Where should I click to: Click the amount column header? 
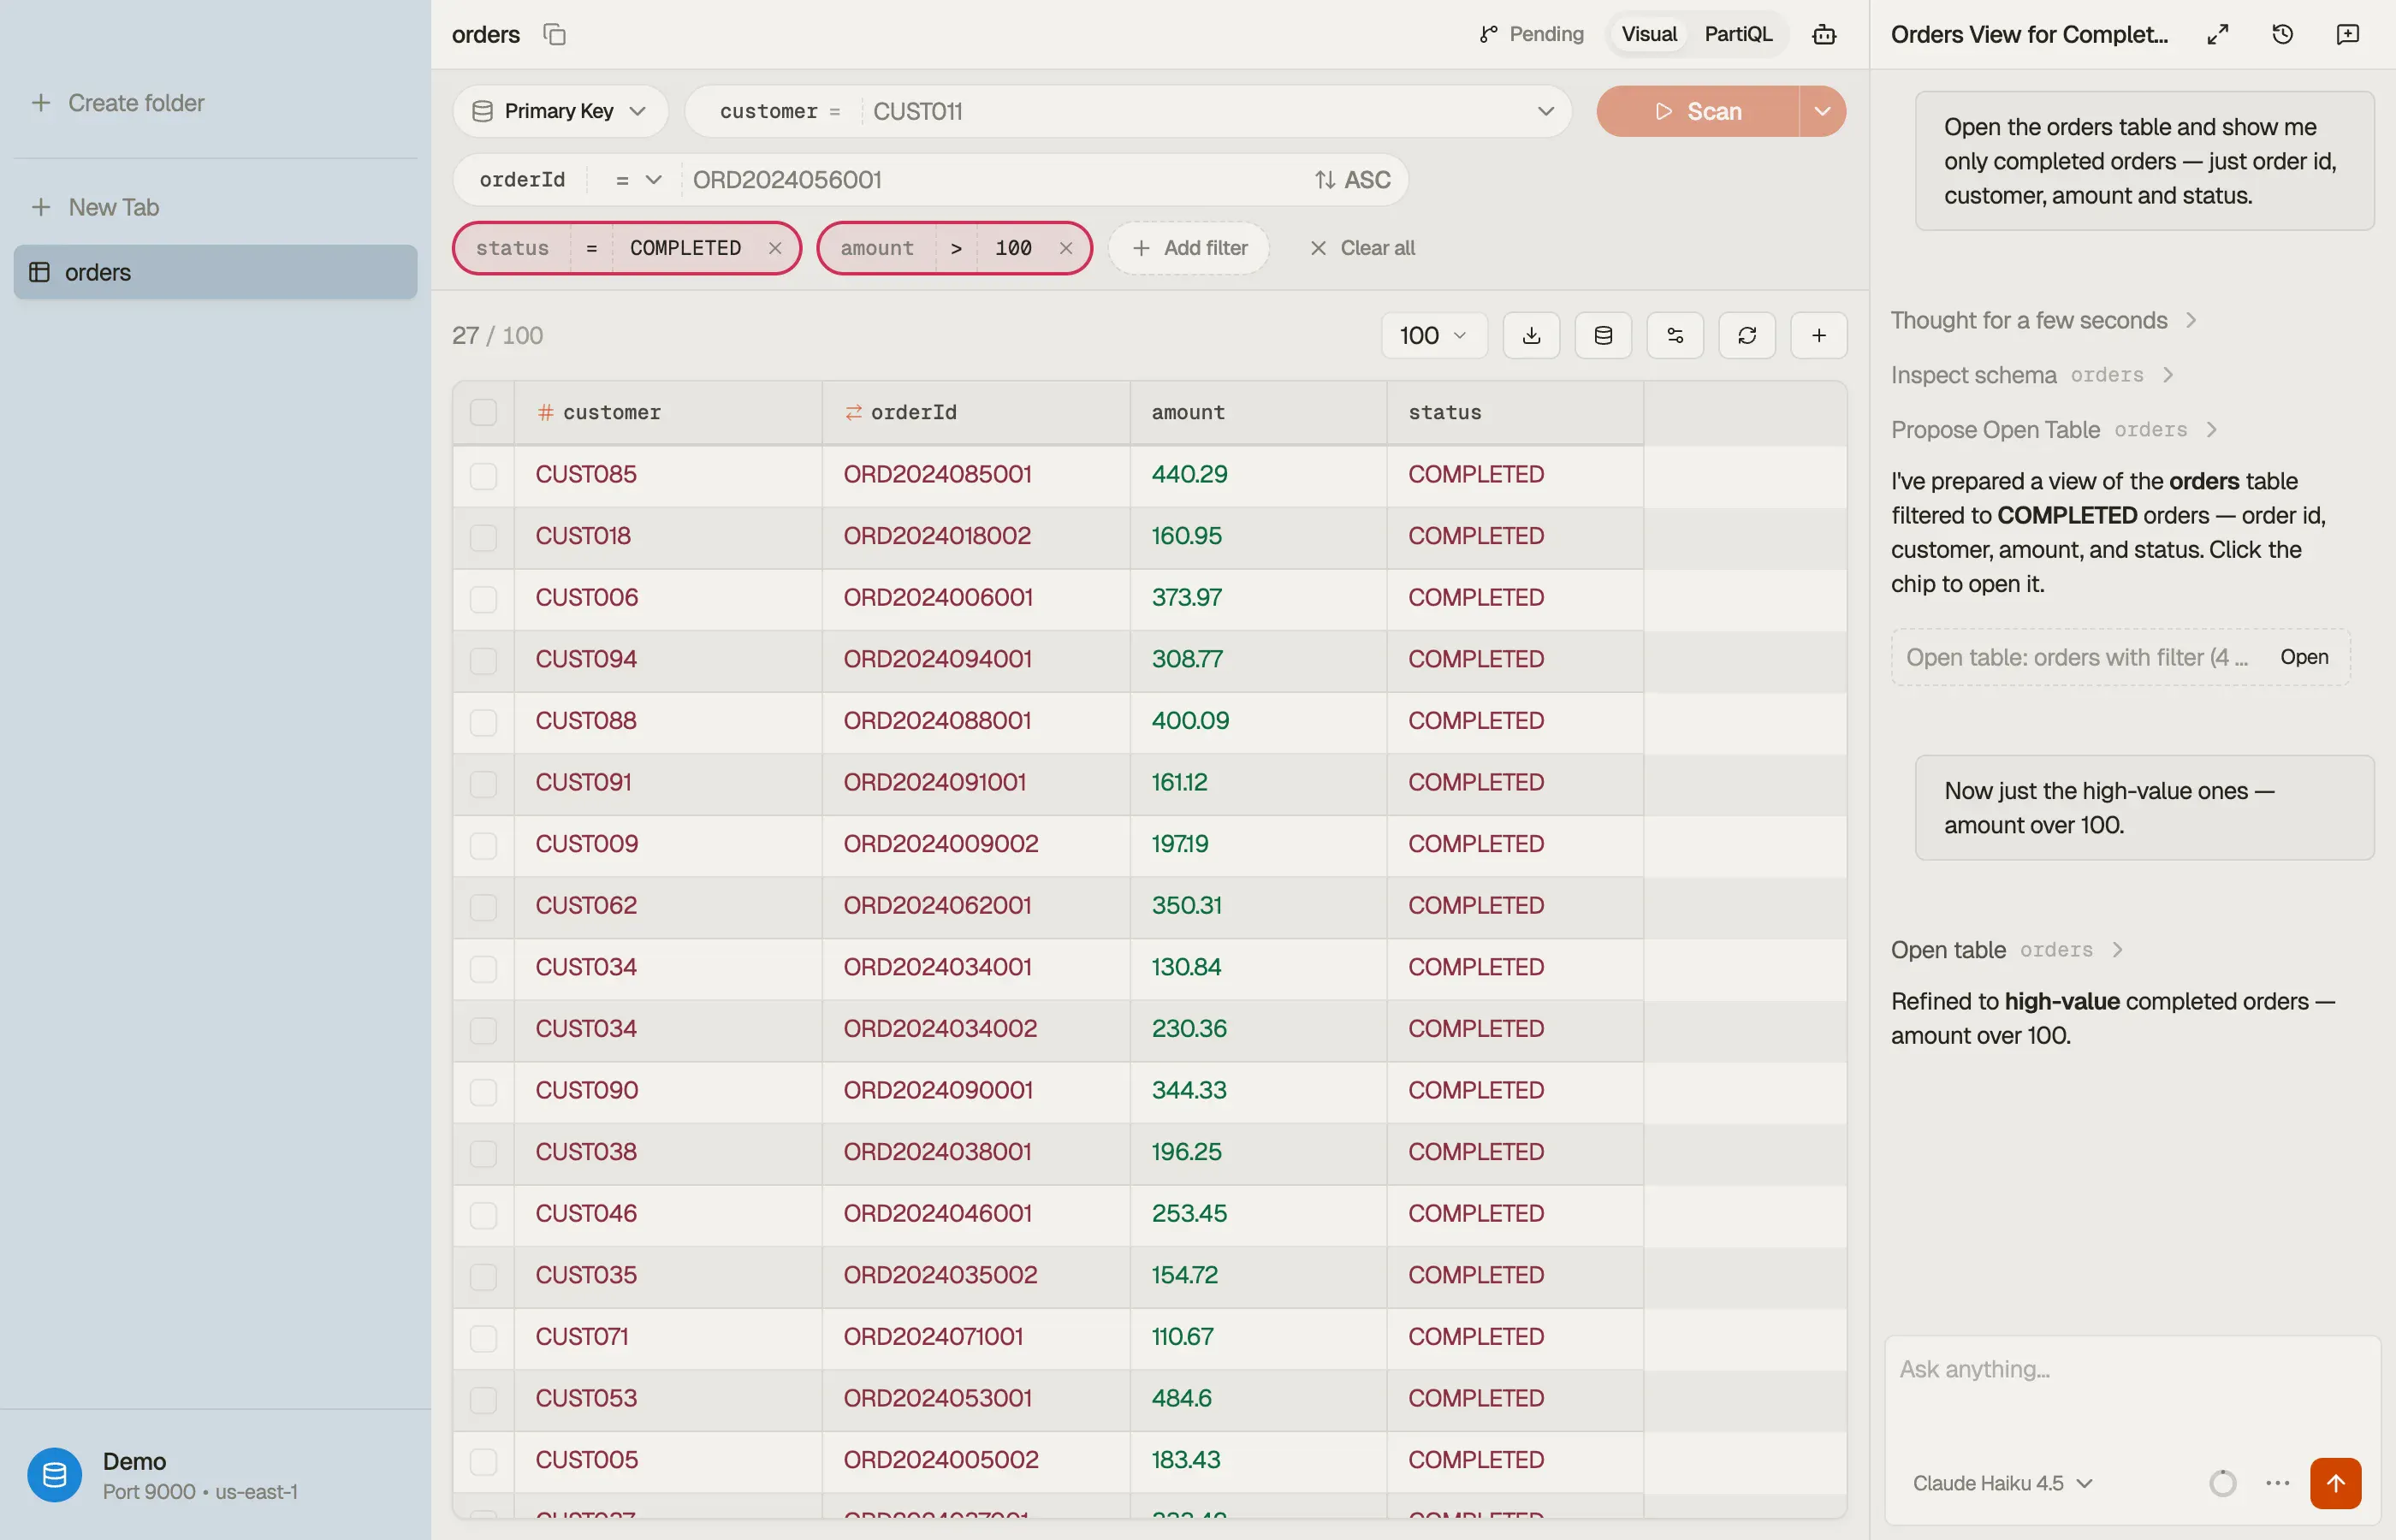click(1258, 412)
